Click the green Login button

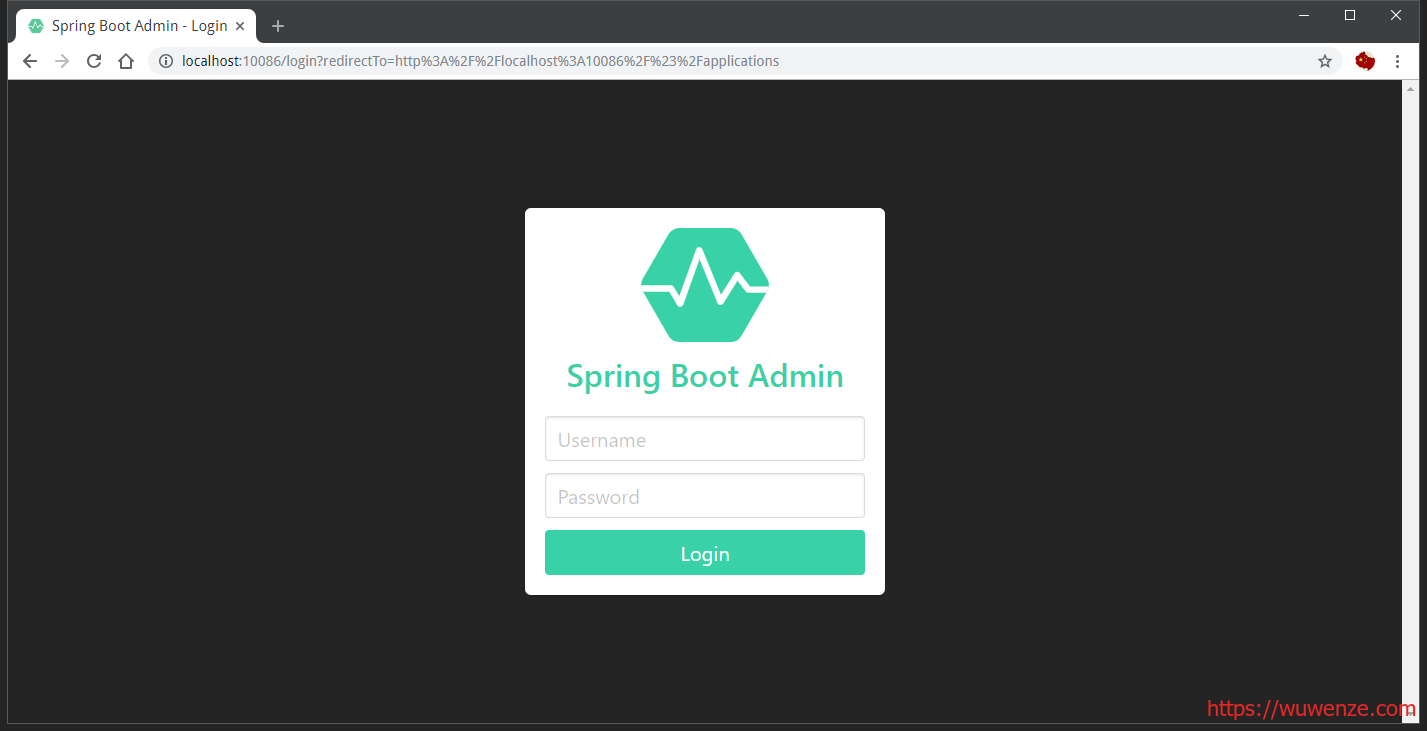pyautogui.click(x=705, y=553)
